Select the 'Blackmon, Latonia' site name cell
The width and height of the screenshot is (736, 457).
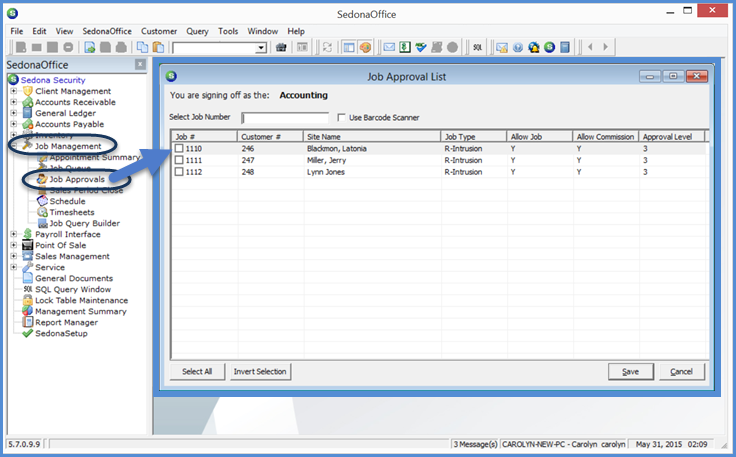(x=337, y=148)
